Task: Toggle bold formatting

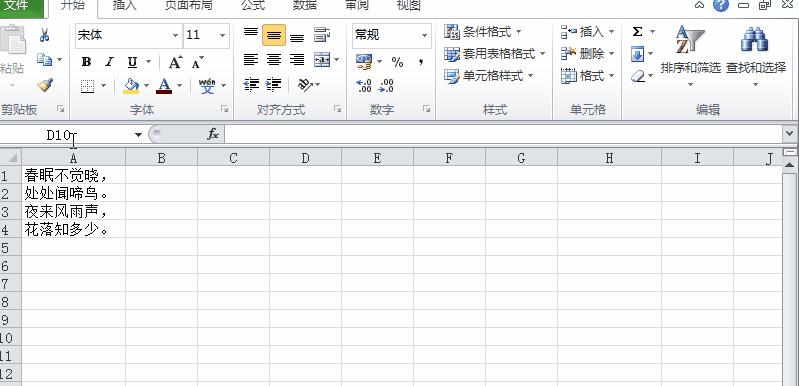Action: [x=86, y=62]
